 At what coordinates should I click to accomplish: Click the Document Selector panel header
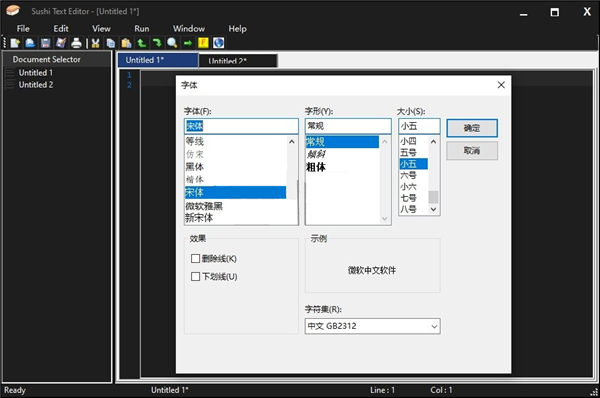[57, 59]
